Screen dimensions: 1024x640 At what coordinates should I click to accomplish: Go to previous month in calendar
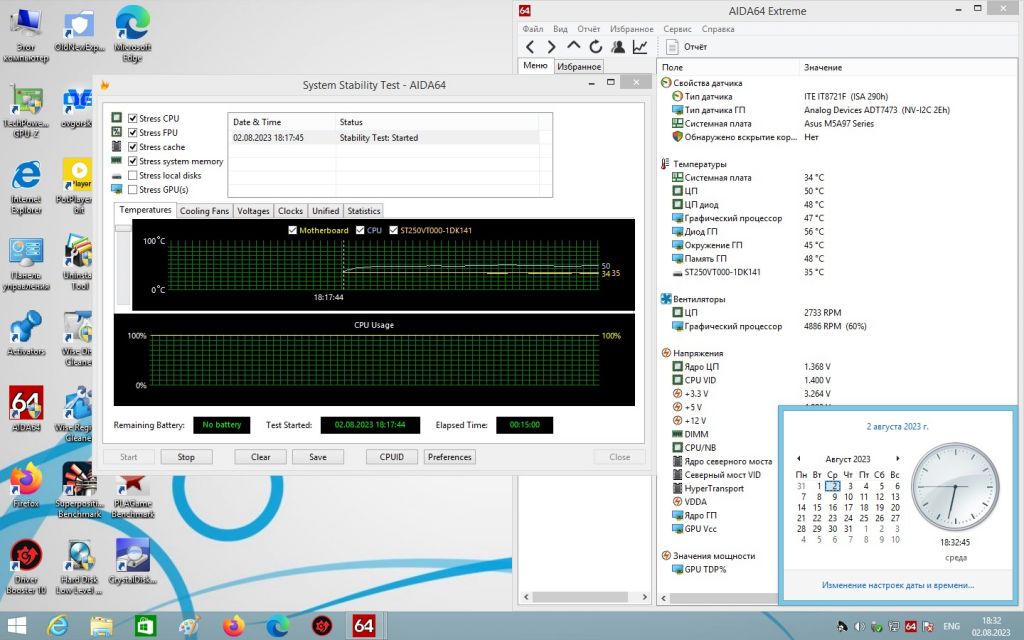coord(798,458)
